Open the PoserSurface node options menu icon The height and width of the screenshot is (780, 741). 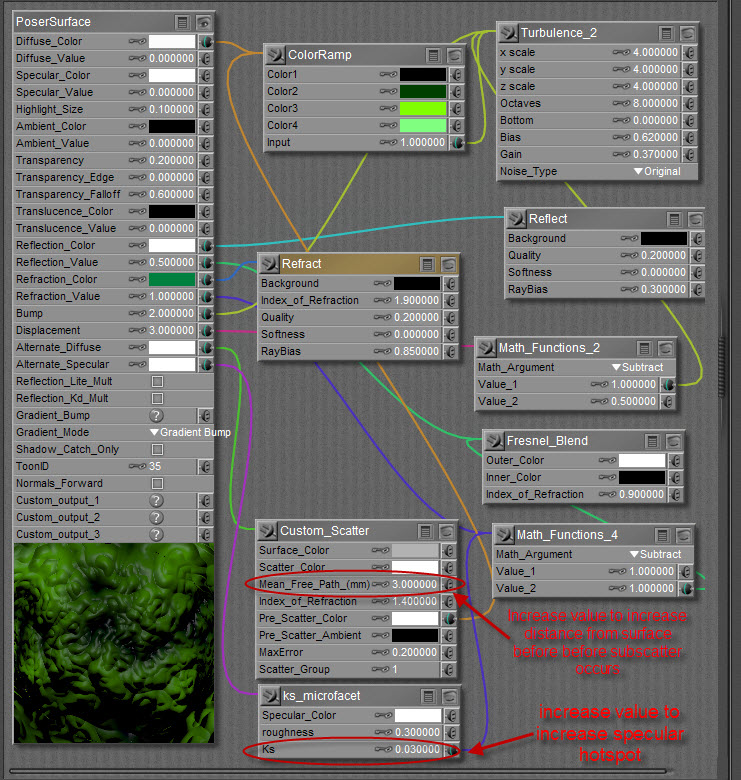click(x=183, y=22)
